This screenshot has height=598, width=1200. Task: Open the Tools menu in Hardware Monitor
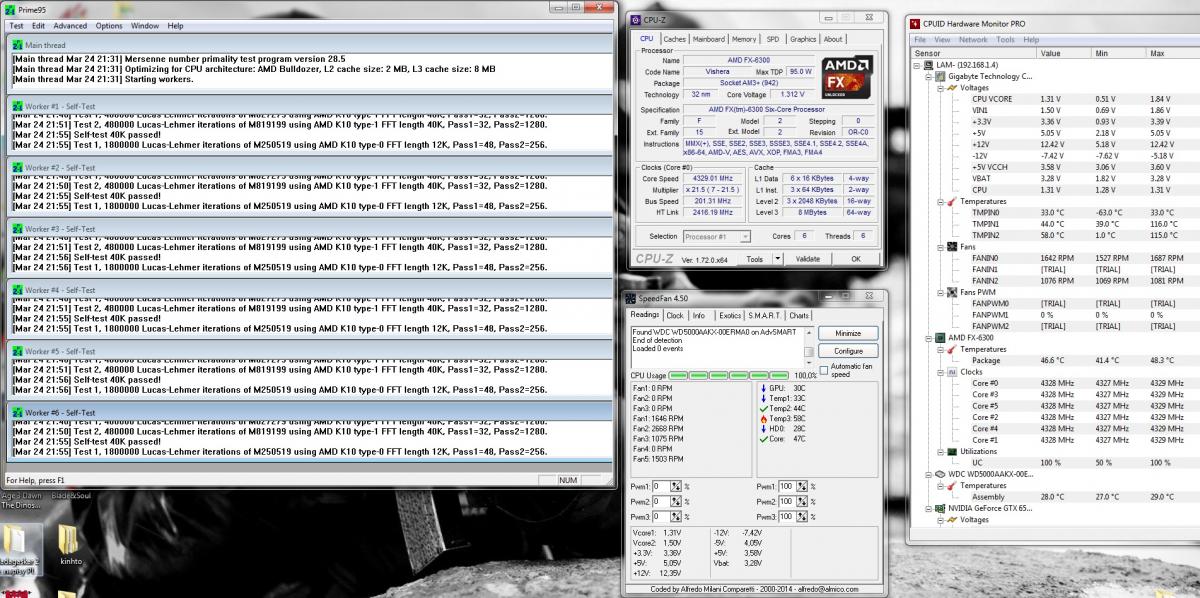tap(1004, 40)
